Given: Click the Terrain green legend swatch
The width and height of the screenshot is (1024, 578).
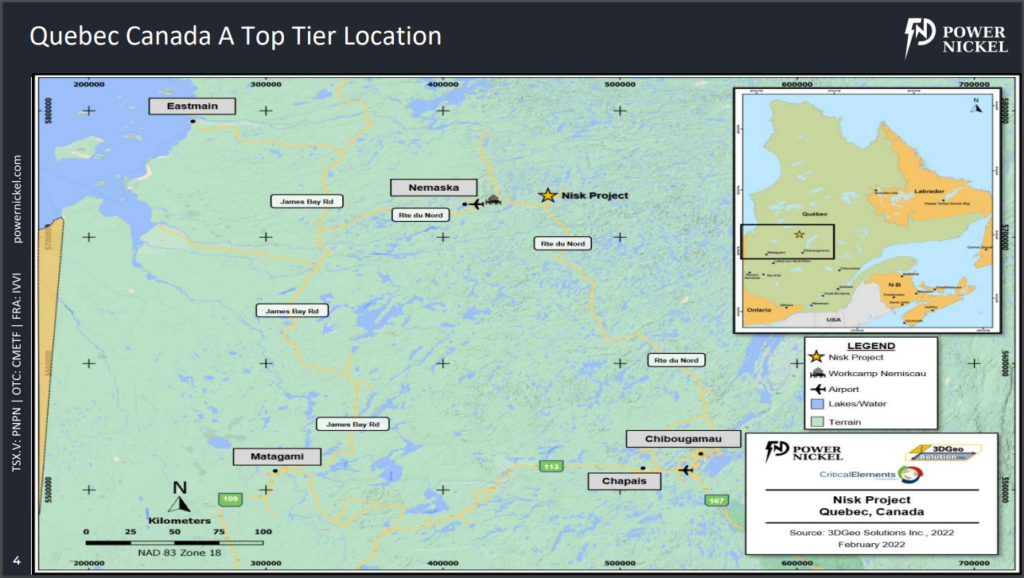Looking at the screenshot, I should (817, 422).
